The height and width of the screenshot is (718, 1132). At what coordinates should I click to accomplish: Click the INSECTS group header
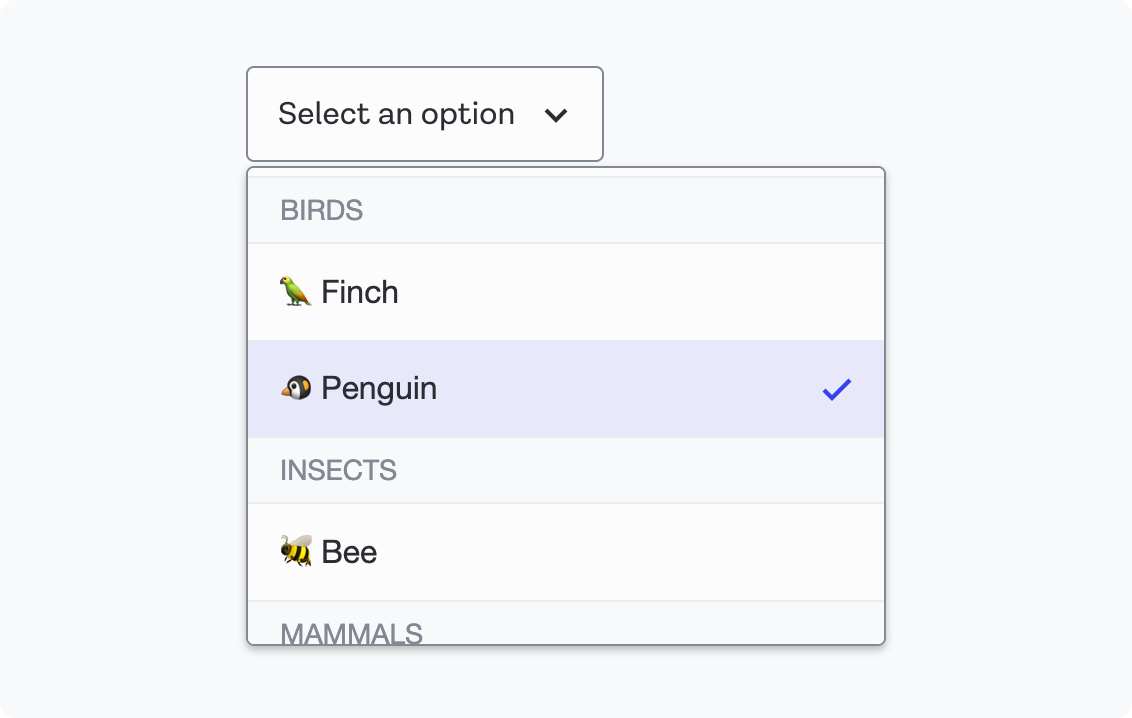pyautogui.click(x=339, y=470)
